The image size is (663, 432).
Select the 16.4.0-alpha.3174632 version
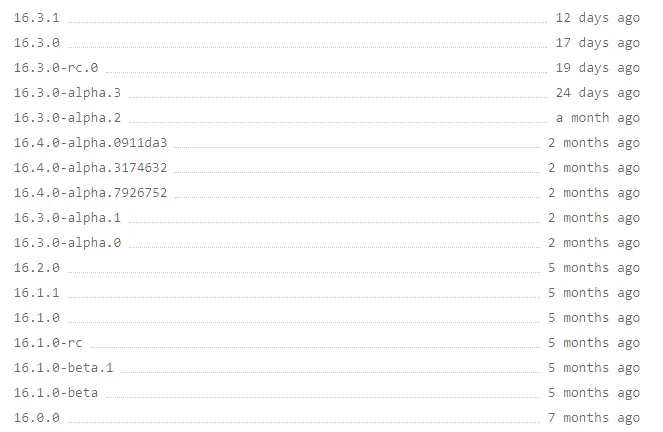coord(90,167)
